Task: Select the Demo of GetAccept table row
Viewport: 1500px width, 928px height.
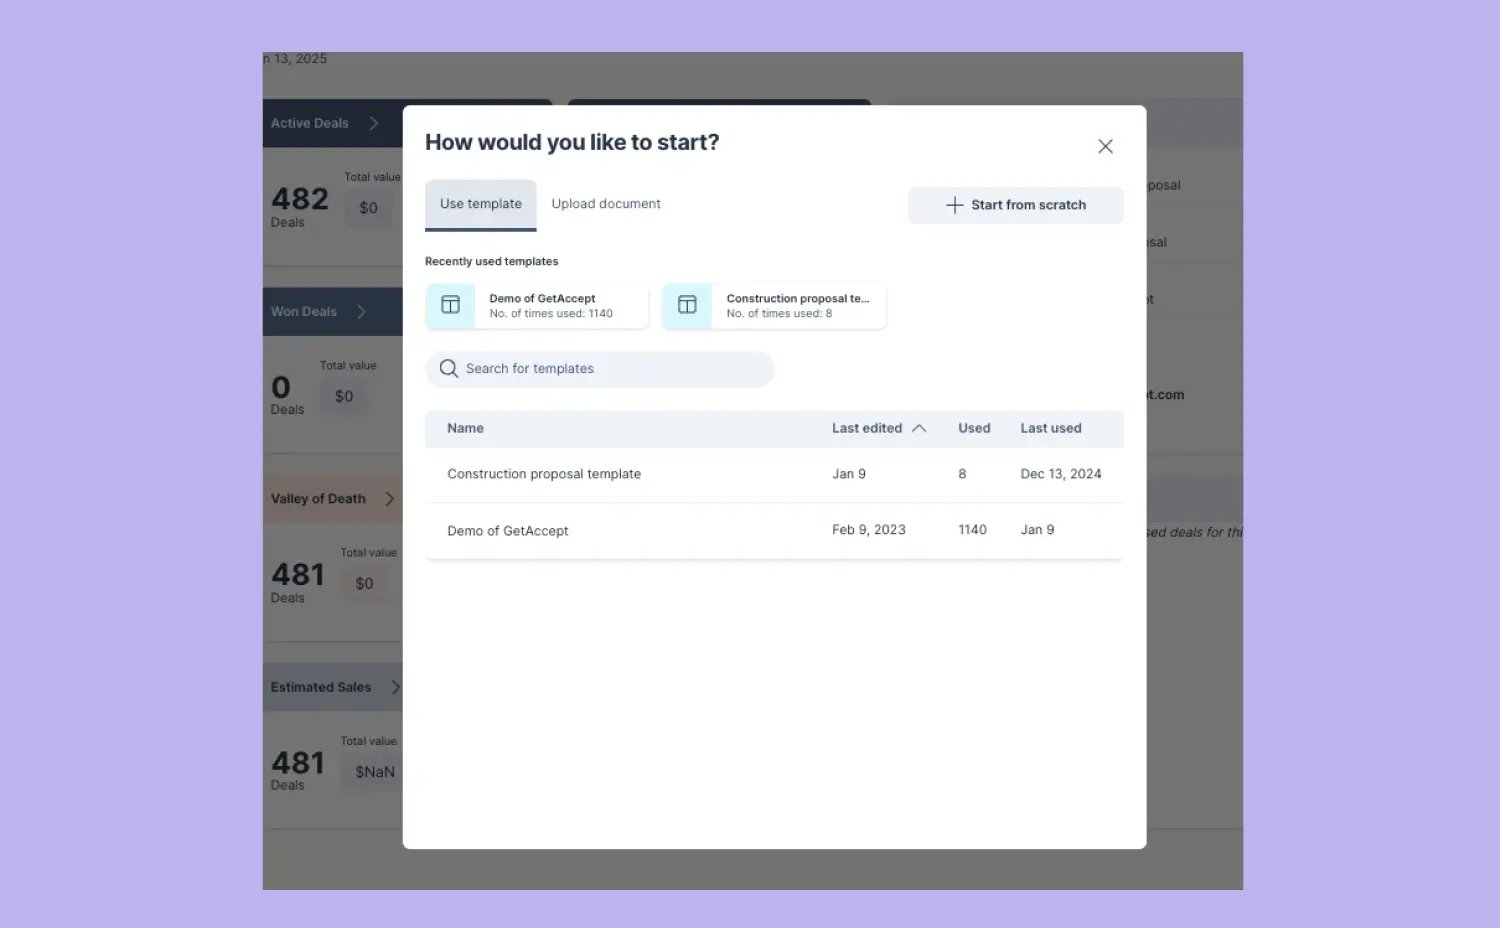Action: pyautogui.click(x=508, y=530)
